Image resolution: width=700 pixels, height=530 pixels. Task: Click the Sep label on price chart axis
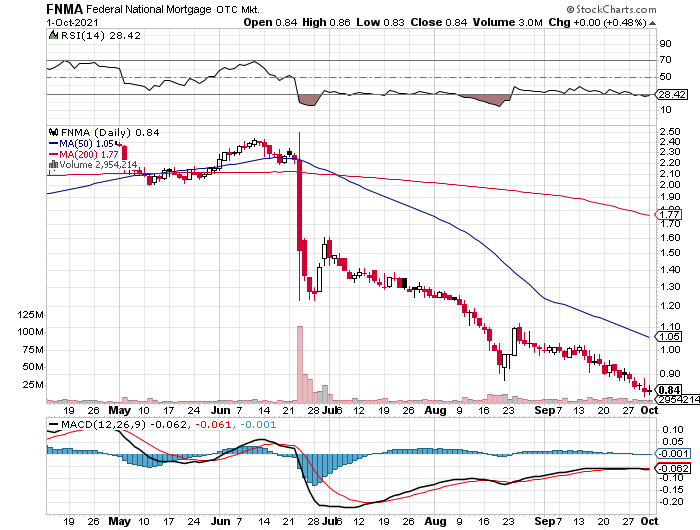click(x=545, y=410)
